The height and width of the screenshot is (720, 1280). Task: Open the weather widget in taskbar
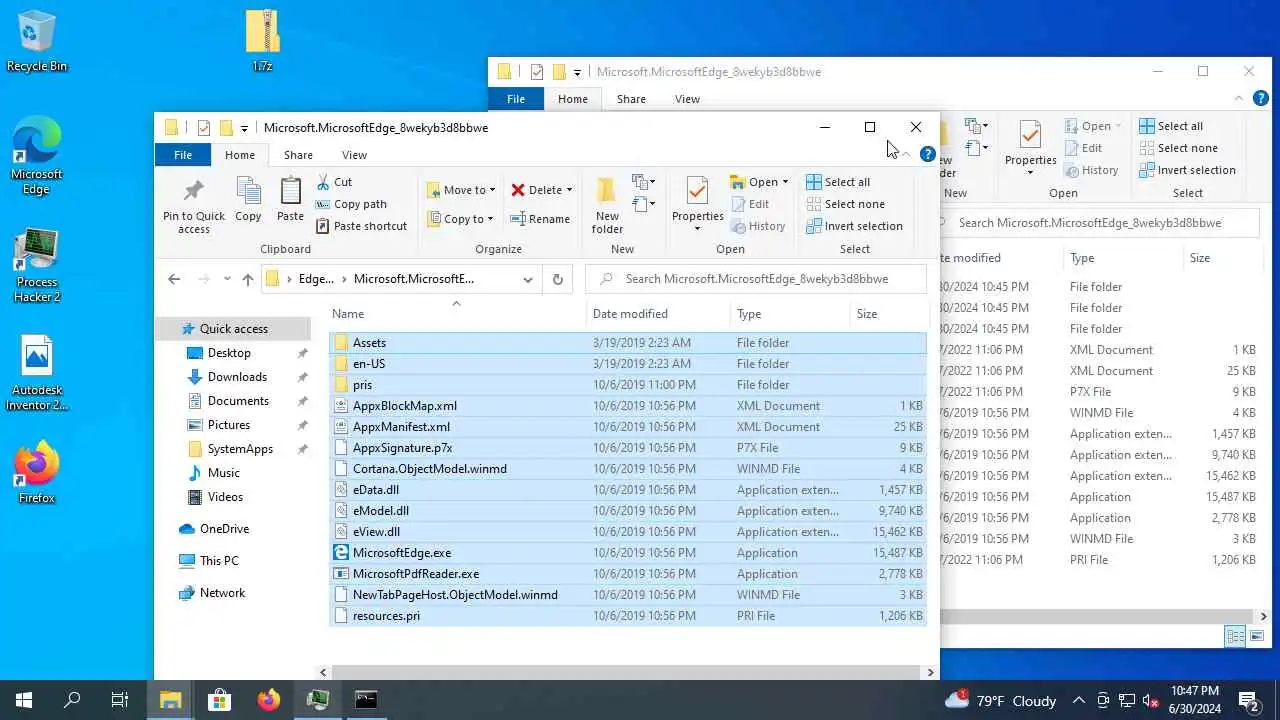pyautogui.click(x=1000, y=700)
